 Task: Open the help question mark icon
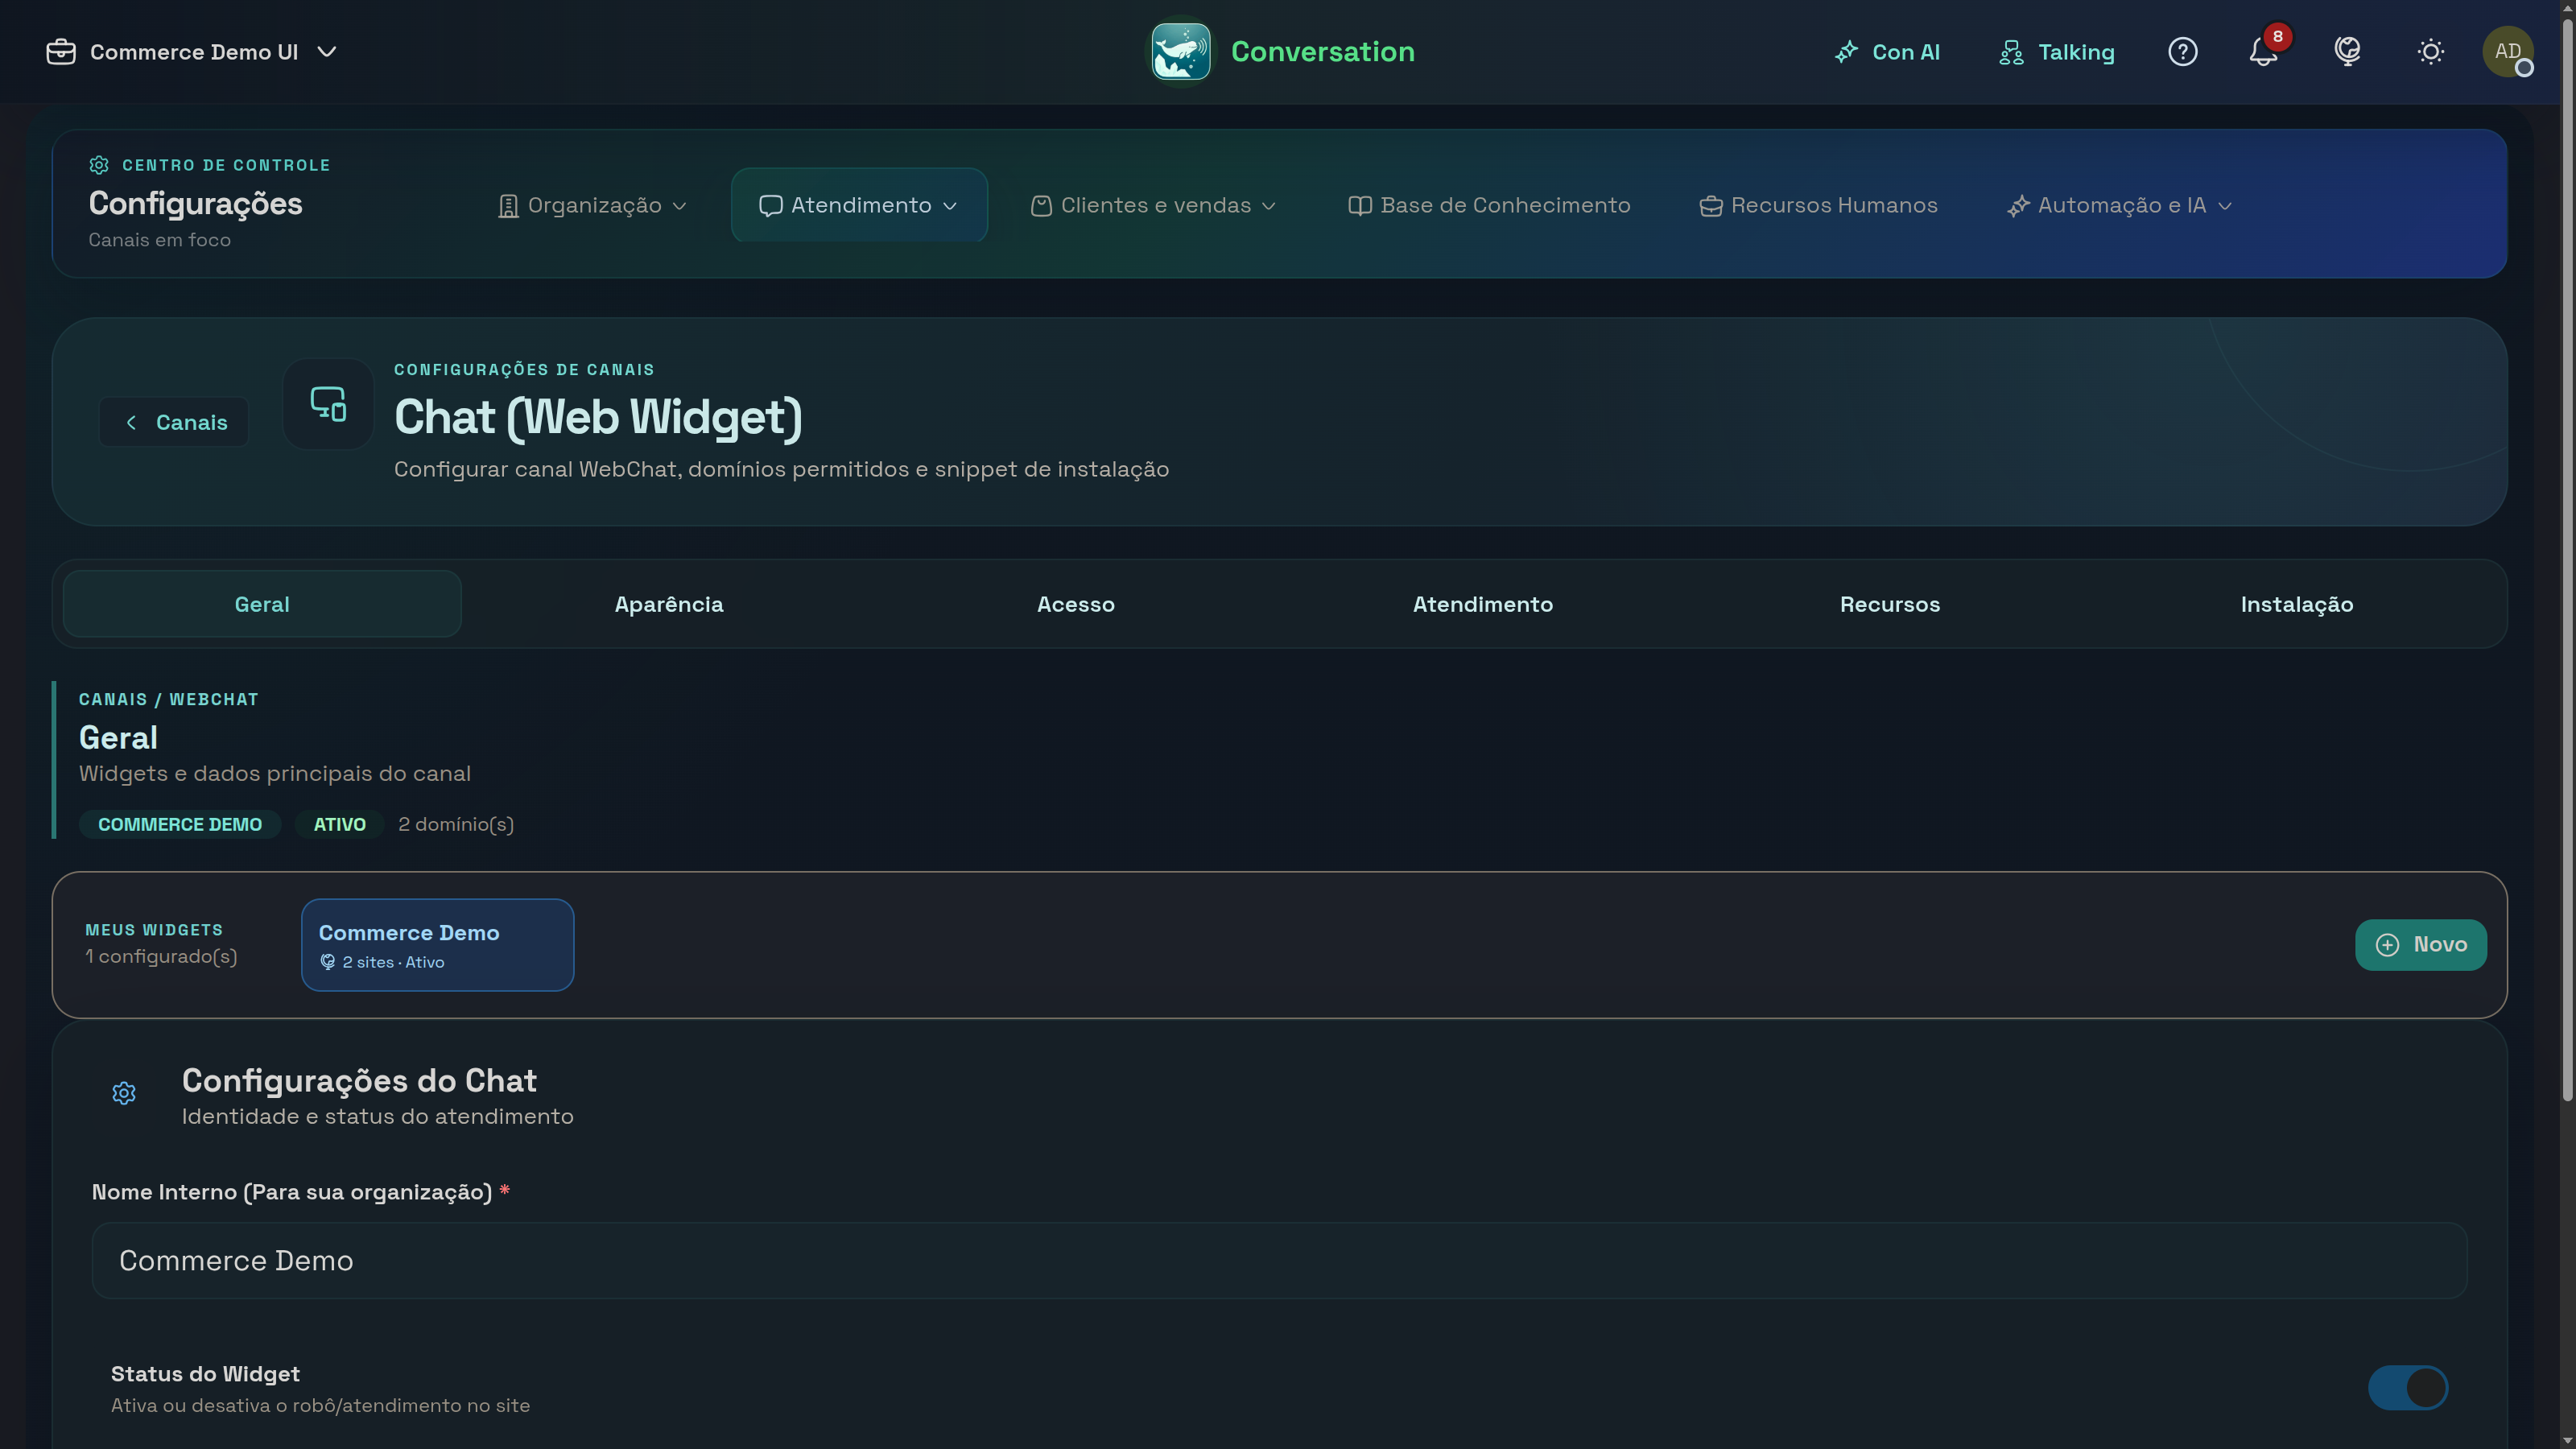pyautogui.click(x=2182, y=52)
